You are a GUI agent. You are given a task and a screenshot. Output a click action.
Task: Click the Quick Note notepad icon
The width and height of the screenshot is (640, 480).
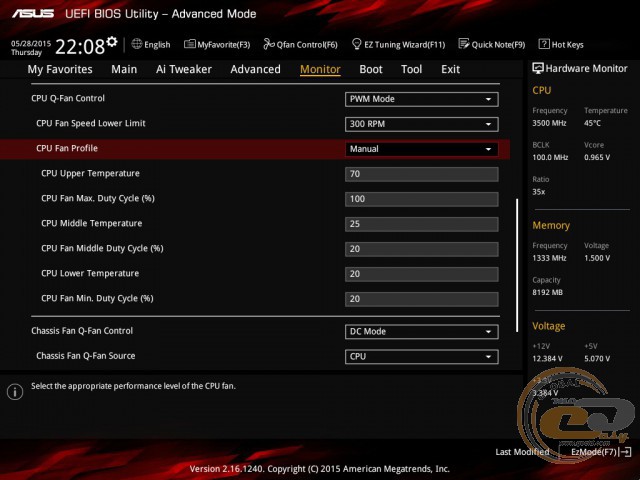(464, 44)
